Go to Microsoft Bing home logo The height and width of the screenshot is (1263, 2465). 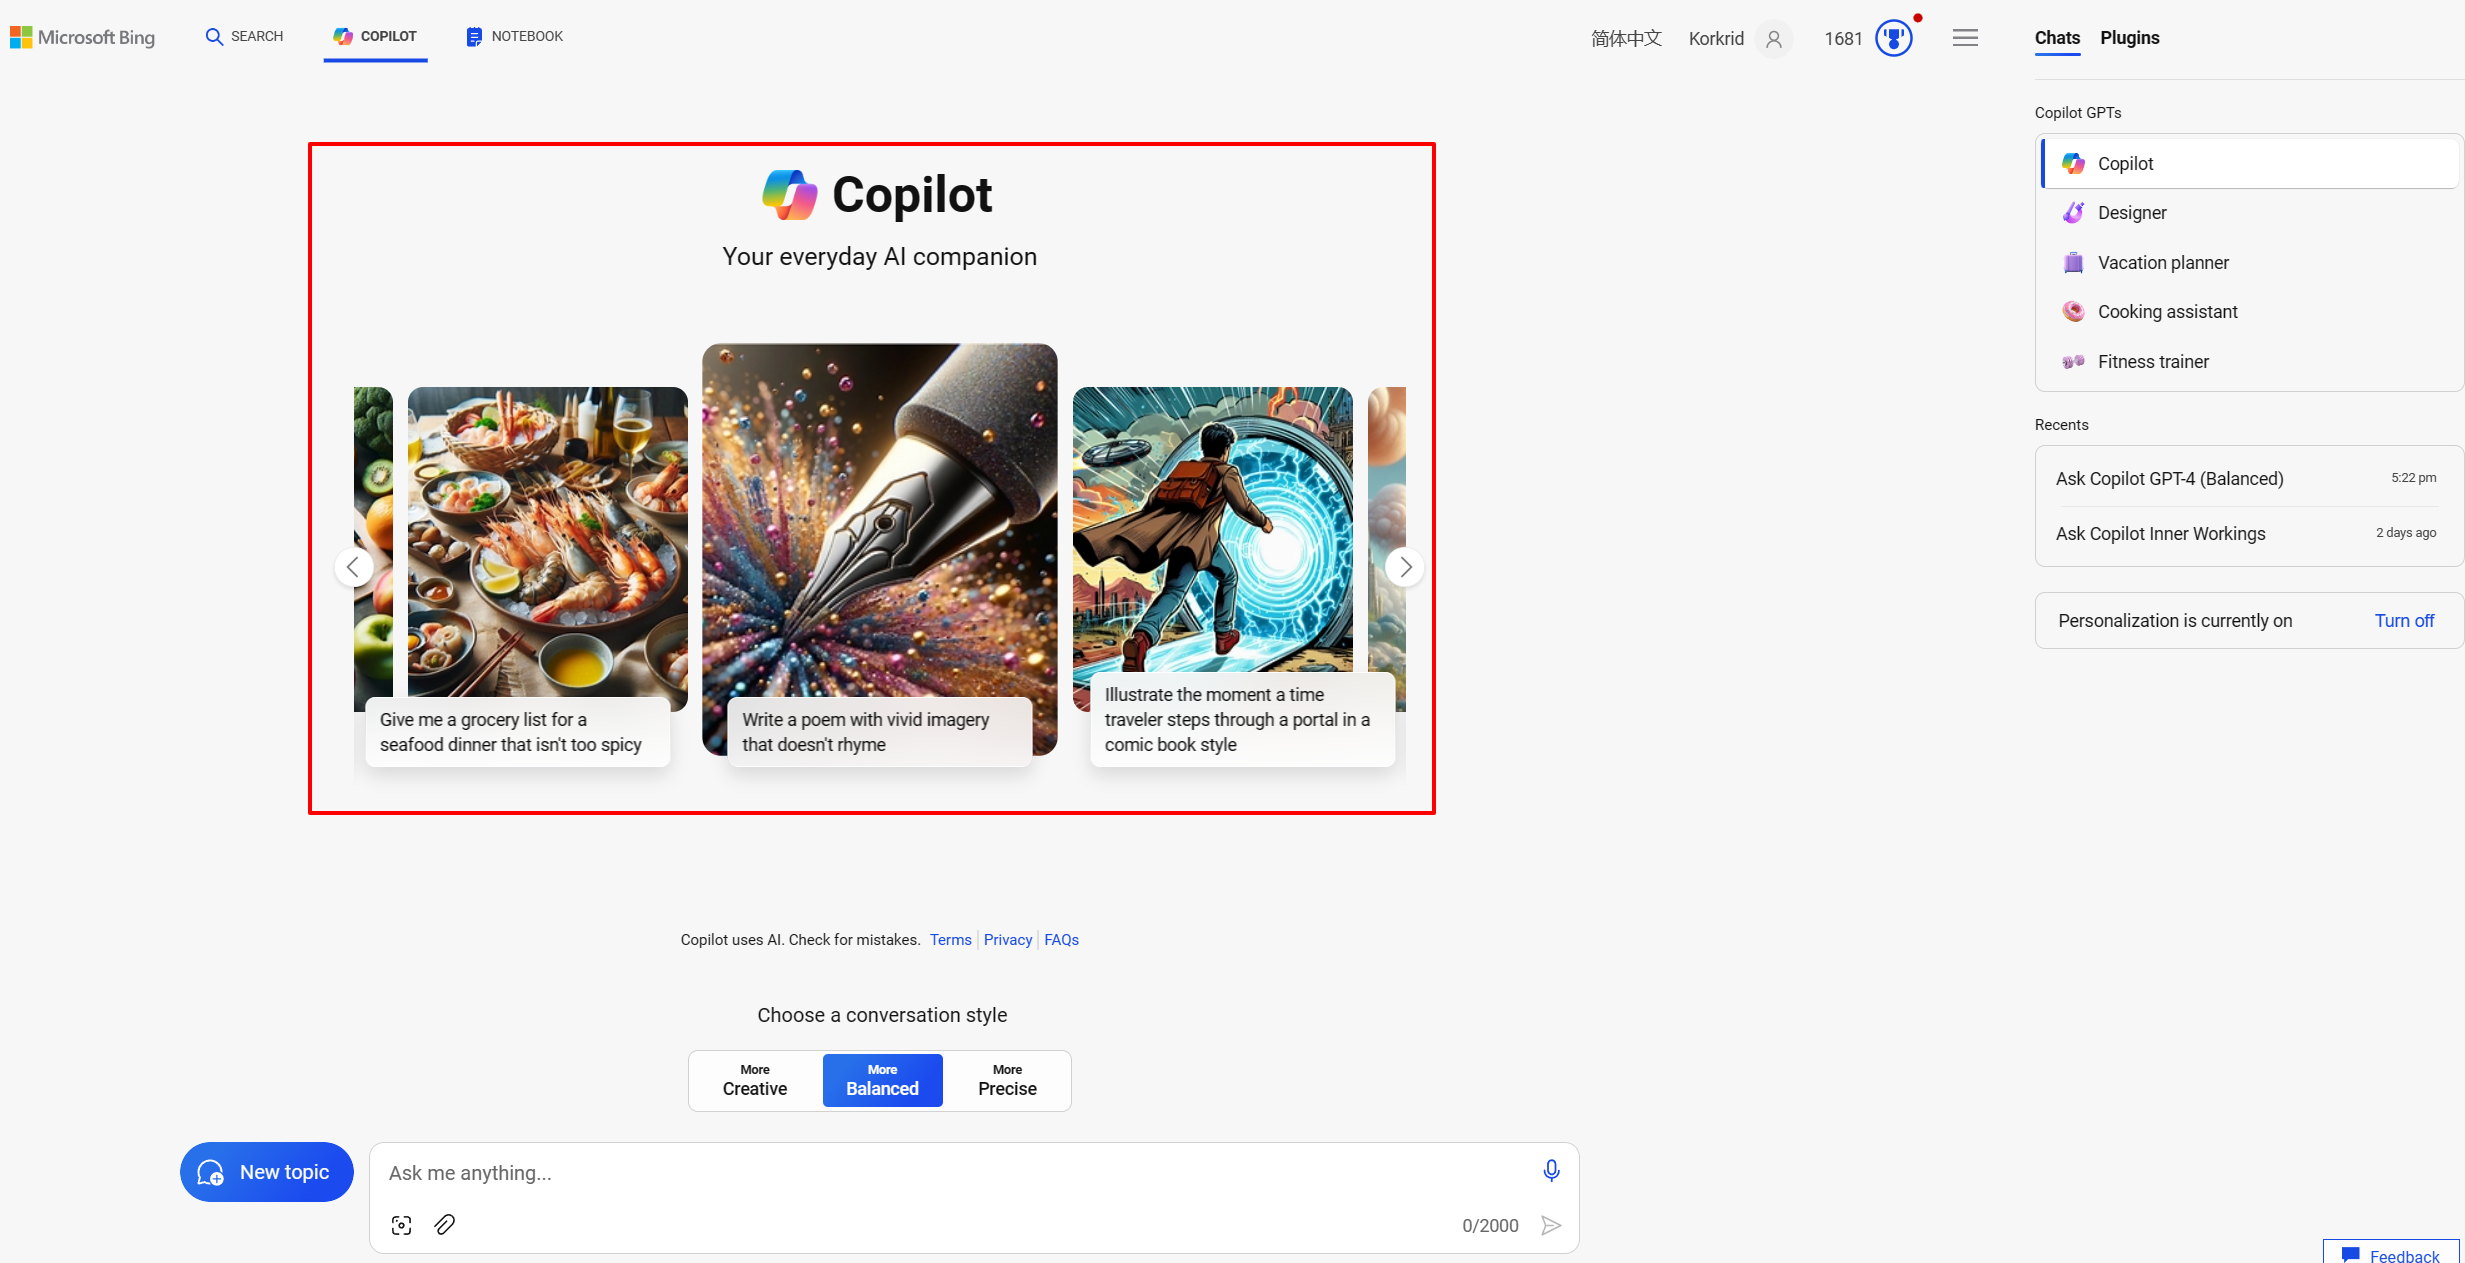[x=83, y=37]
